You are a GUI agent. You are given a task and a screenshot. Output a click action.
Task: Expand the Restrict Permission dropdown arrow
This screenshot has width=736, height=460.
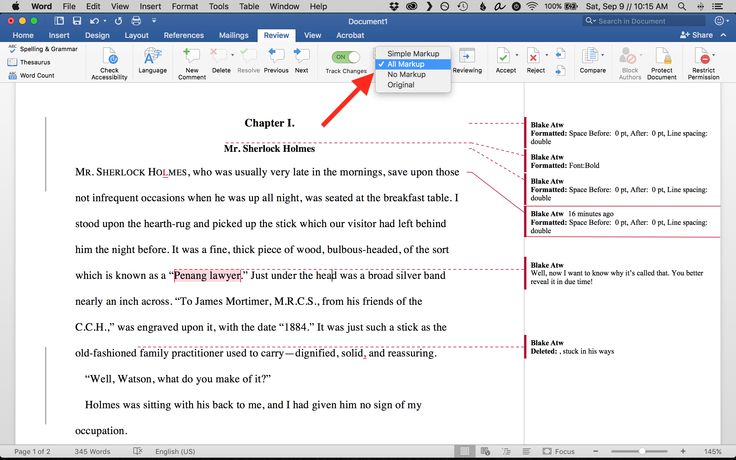coord(714,55)
